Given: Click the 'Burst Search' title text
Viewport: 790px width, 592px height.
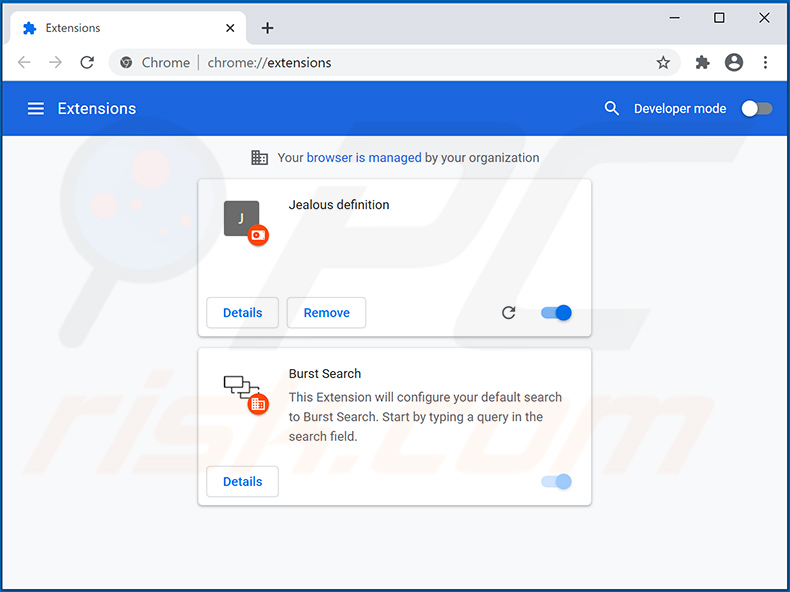Looking at the screenshot, I should pos(325,373).
